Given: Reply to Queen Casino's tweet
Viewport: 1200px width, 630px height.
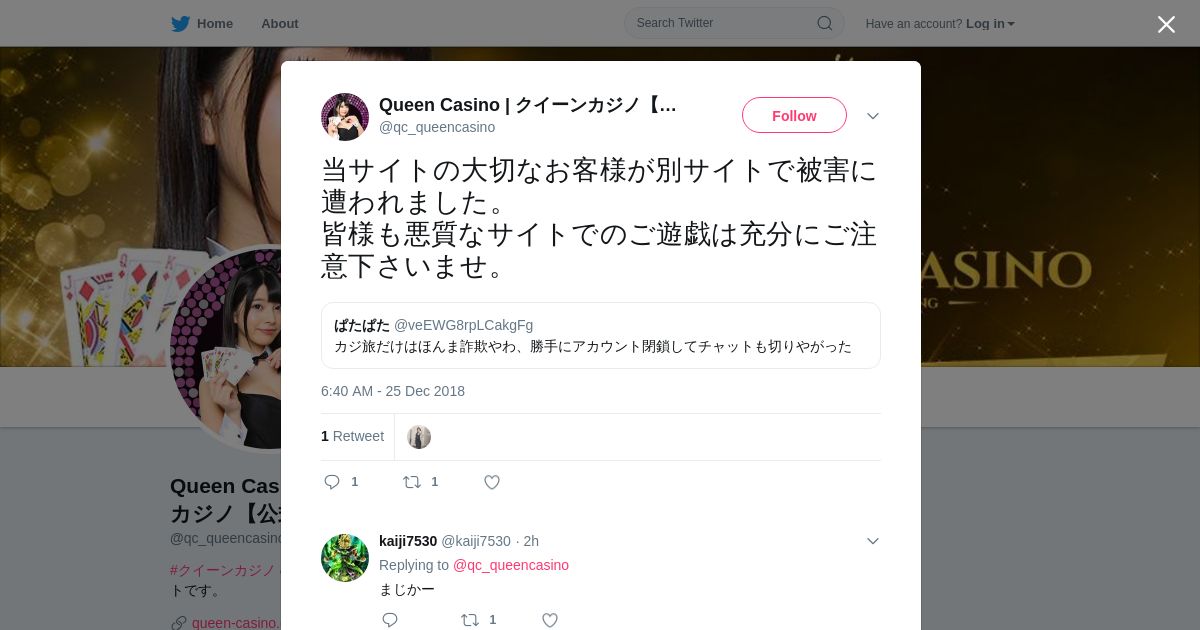Looking at the screenshot, I should (333, 482).
